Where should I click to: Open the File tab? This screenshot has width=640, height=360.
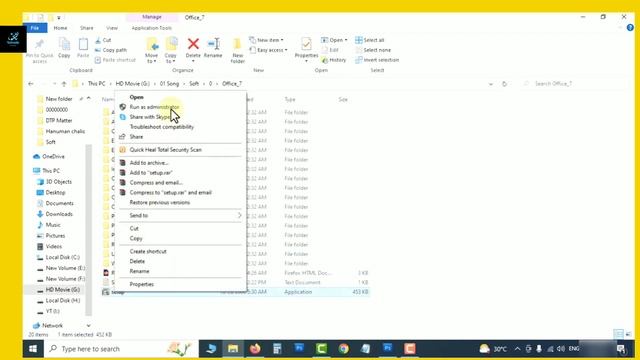pos(35,28)
